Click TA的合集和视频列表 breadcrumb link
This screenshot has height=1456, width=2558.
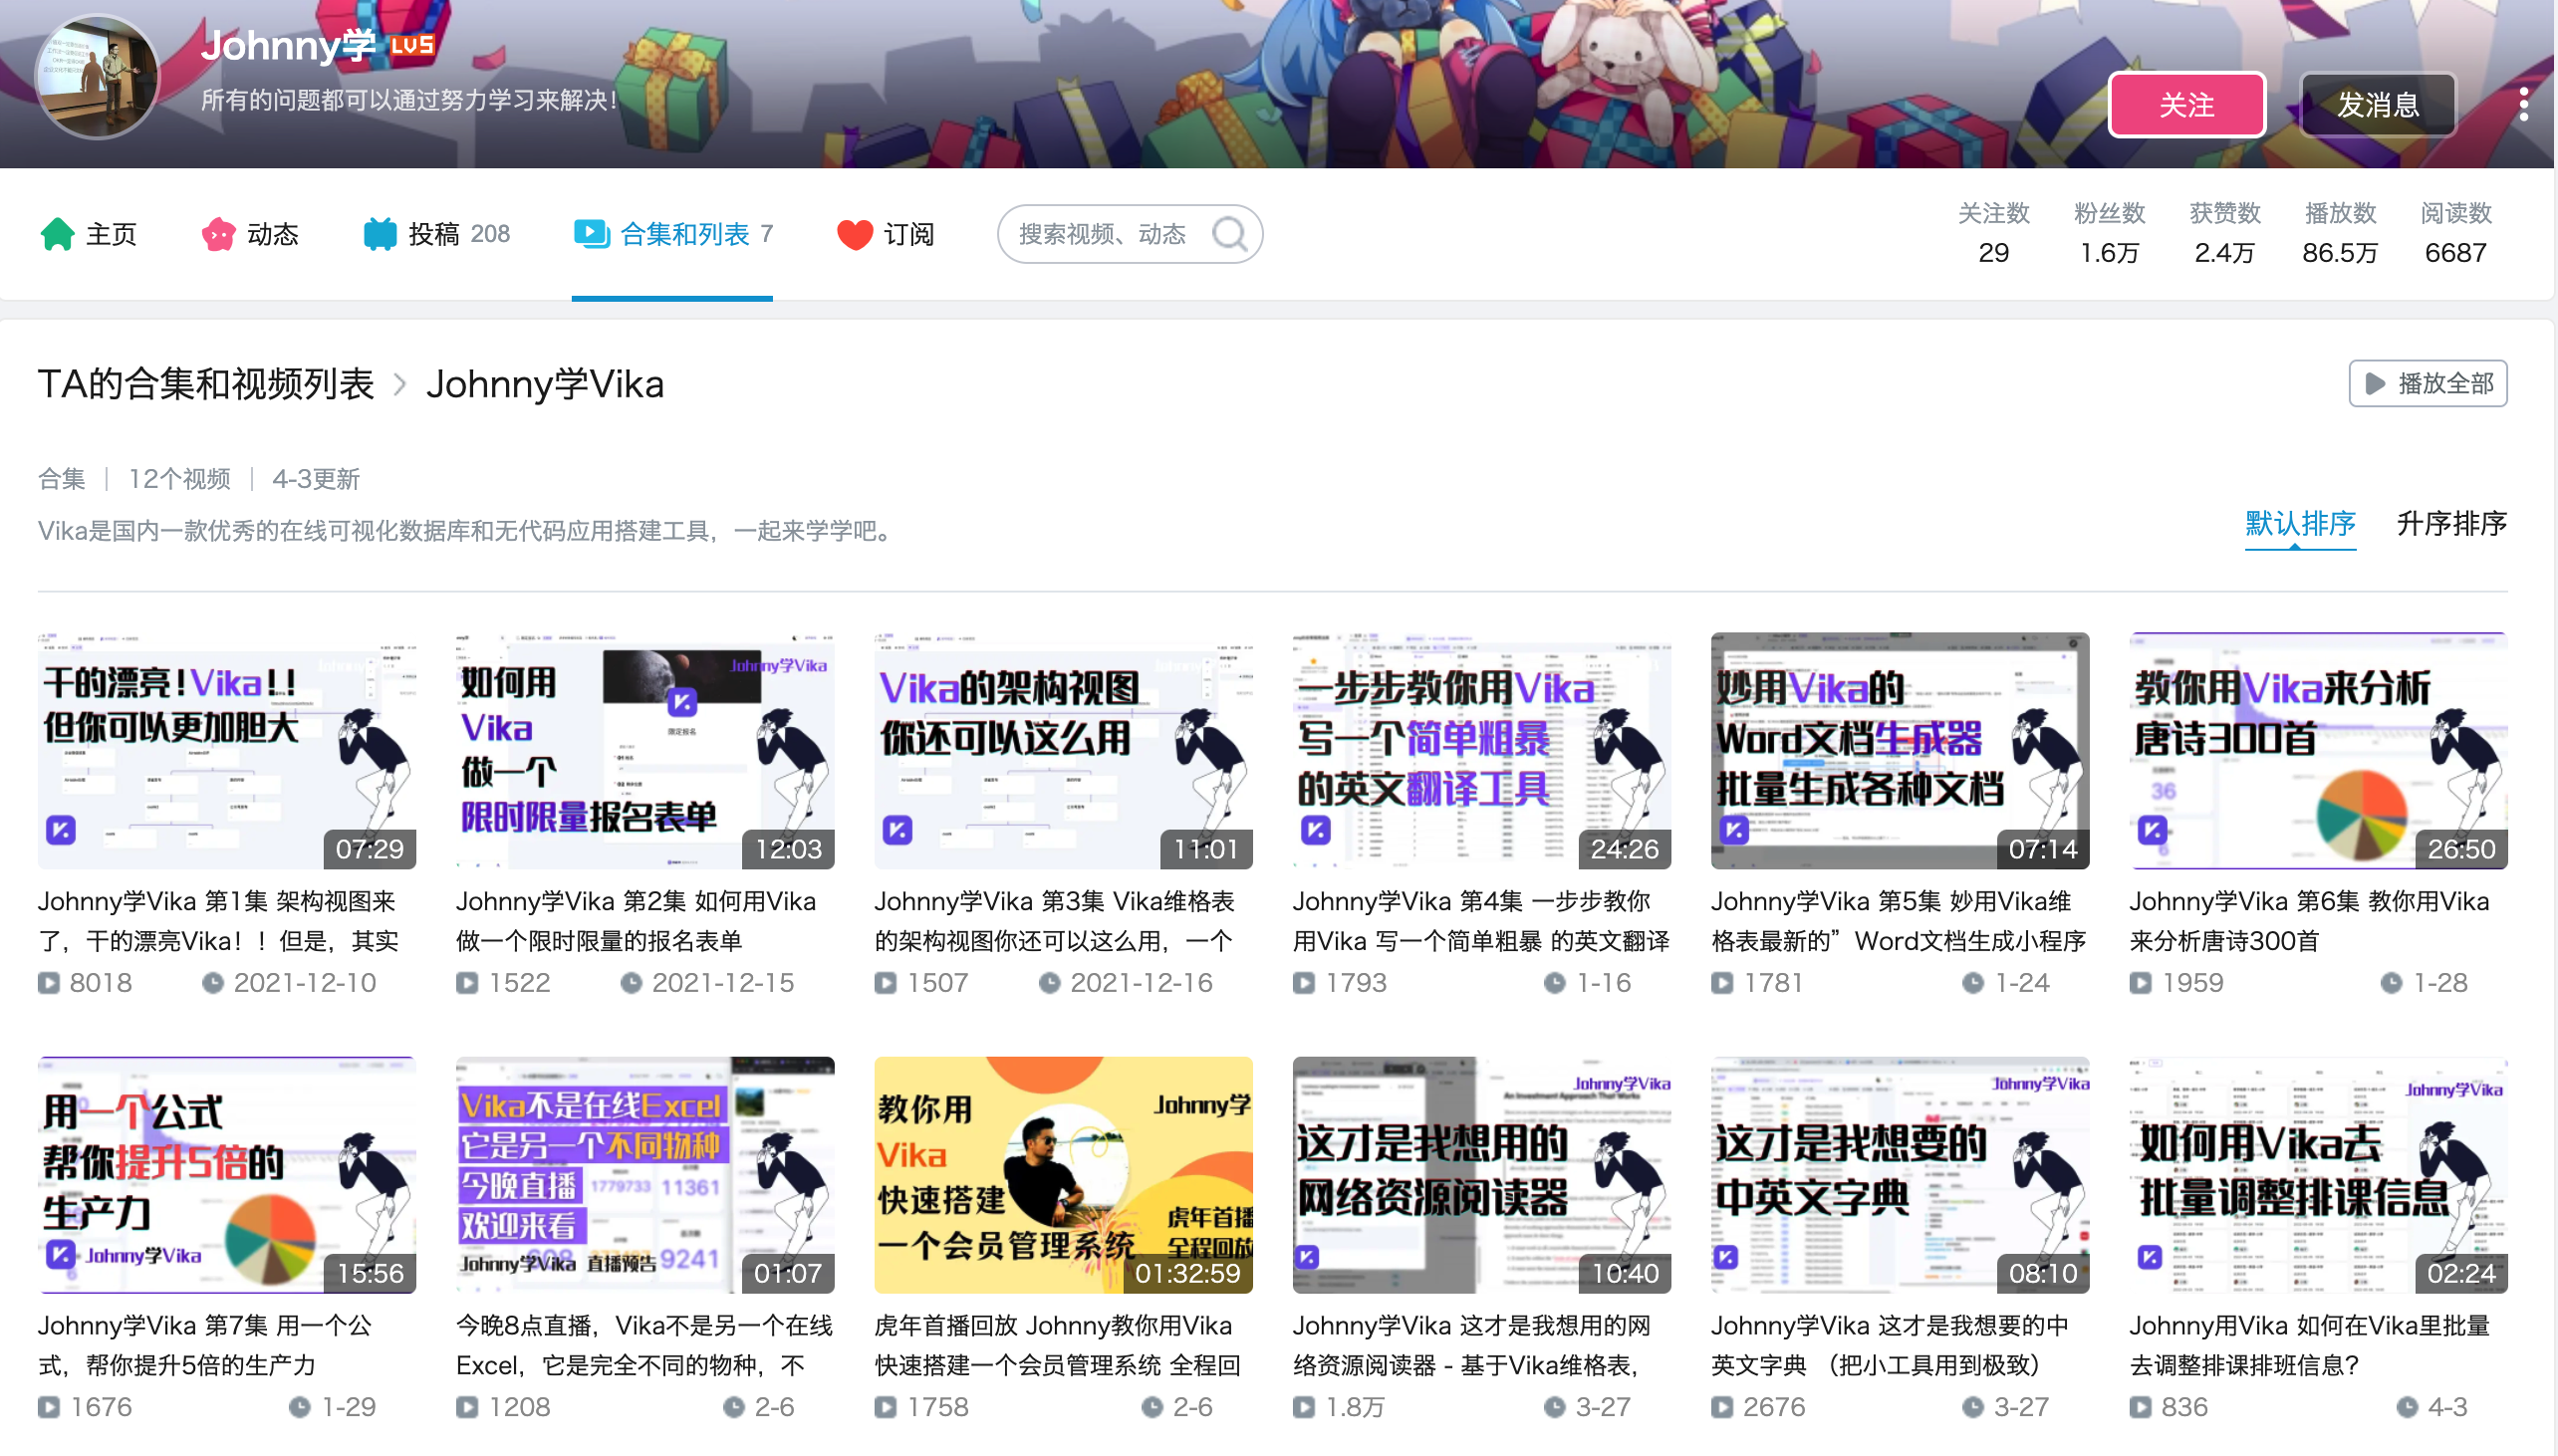pos(206,384)
